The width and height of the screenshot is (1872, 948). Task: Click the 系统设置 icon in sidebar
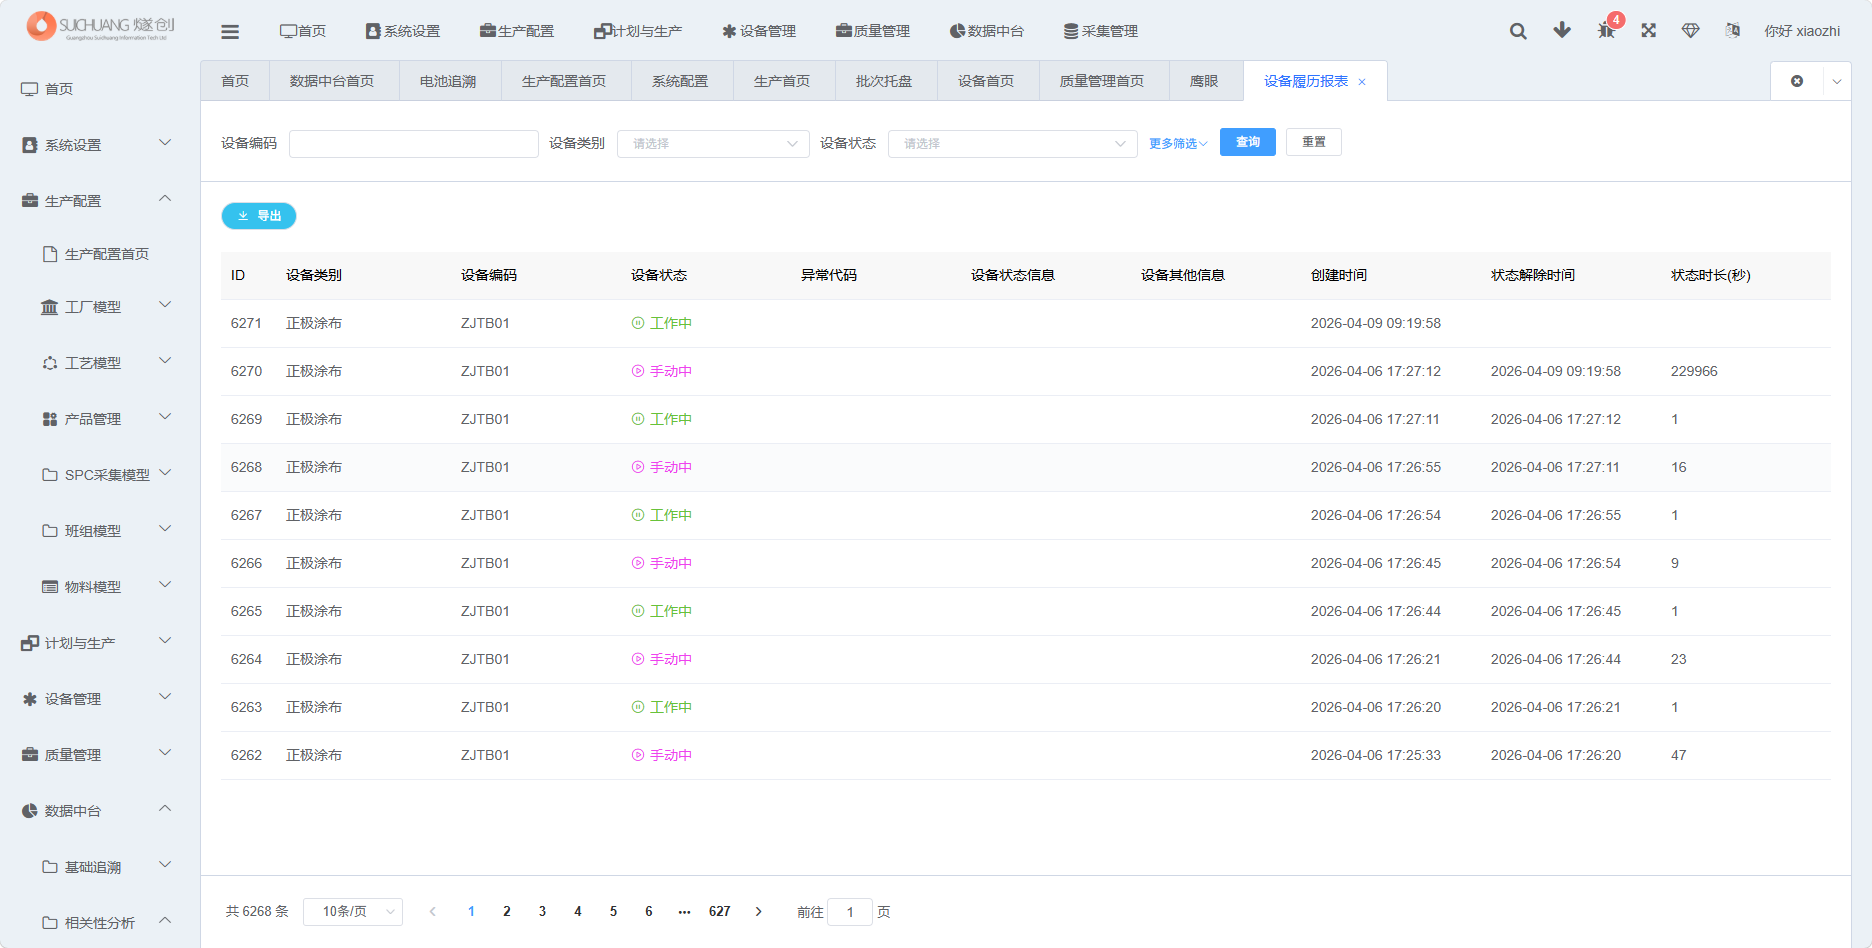coord(30,145)
